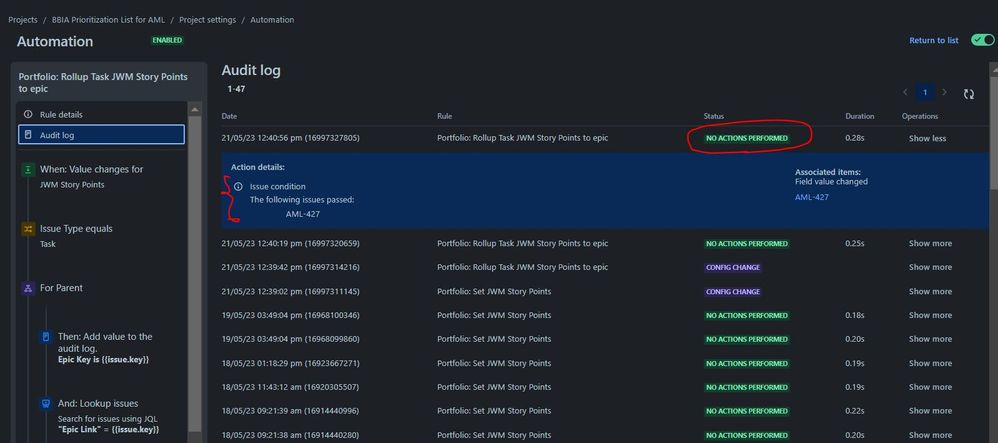The width and height of the screenshot is (998, 443).
Task: Click the Return to list link
Action: [933, 40]
